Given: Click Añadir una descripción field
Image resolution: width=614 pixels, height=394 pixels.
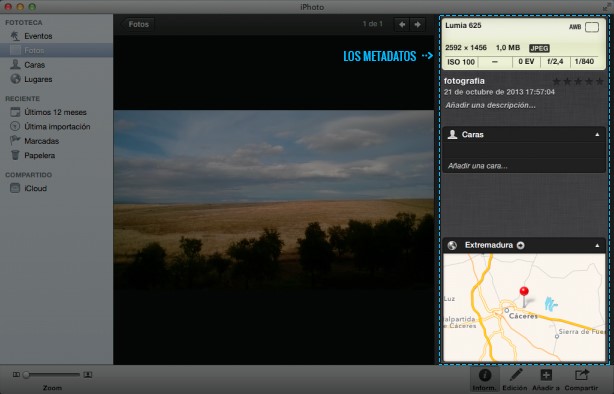Looking at the screenshot, I should [x=490, y=105].
